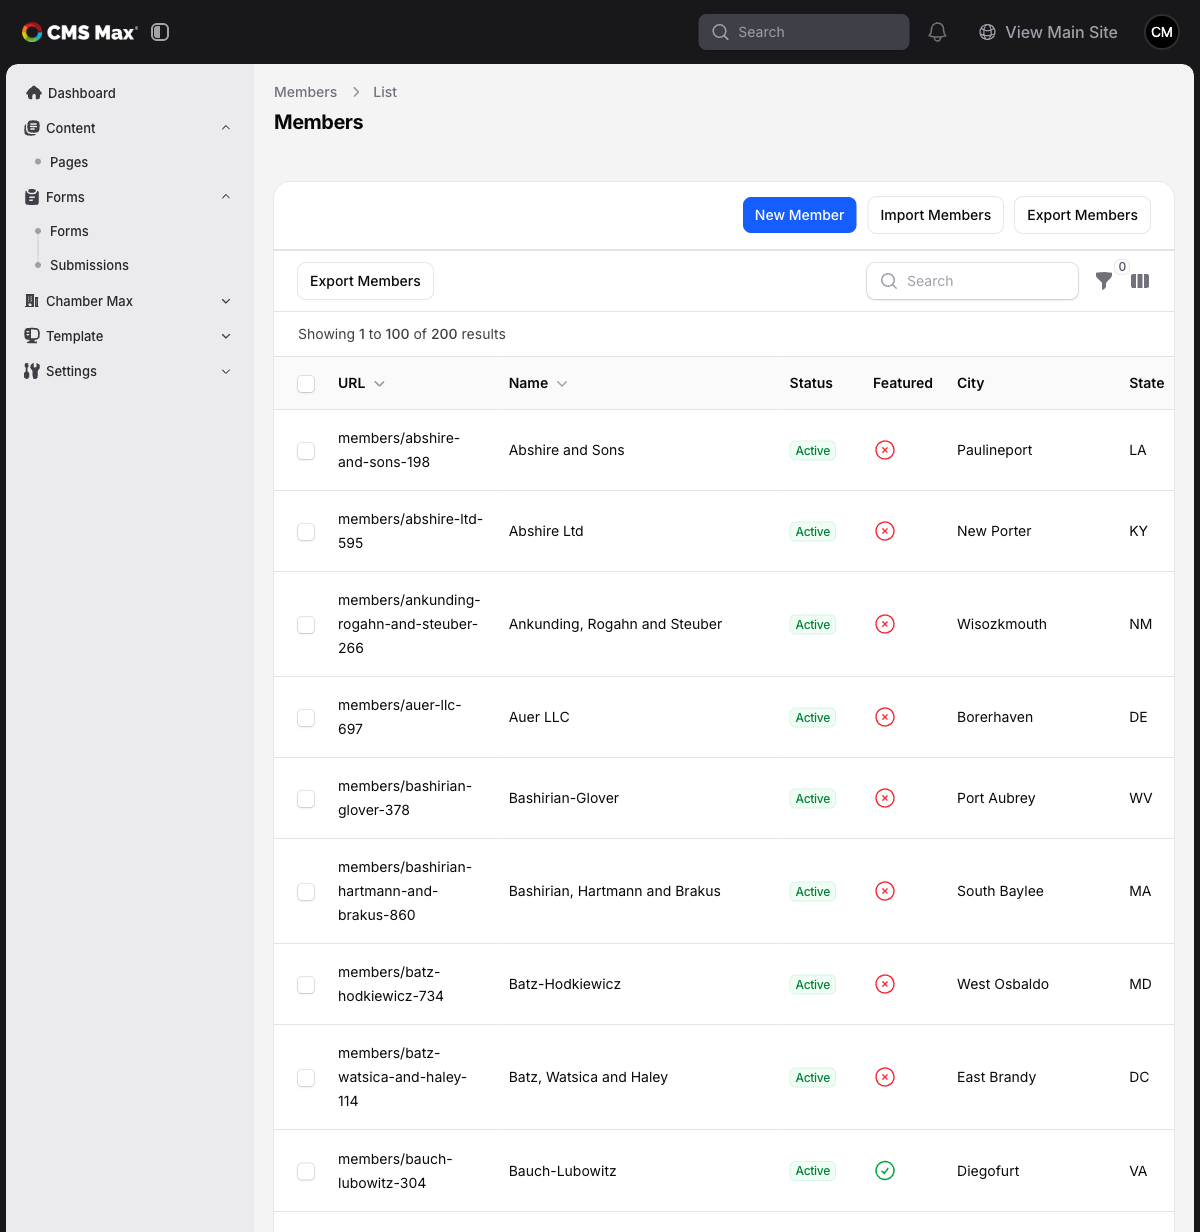Image resolution: width=1200 pixels, height=1232 pixels.
Task: Collapse the Forms sidebar section chevron
Action: [226, 197]
